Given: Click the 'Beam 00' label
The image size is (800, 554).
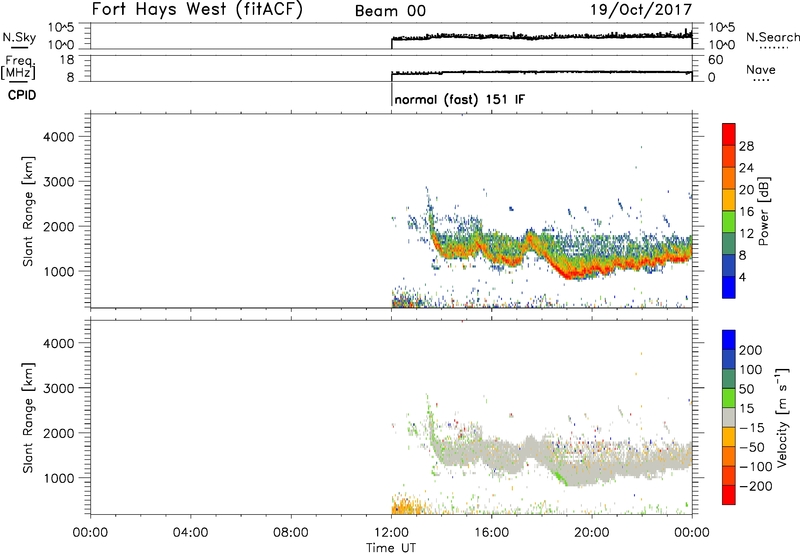Looking at the screenshot, I should click(390, 11).
